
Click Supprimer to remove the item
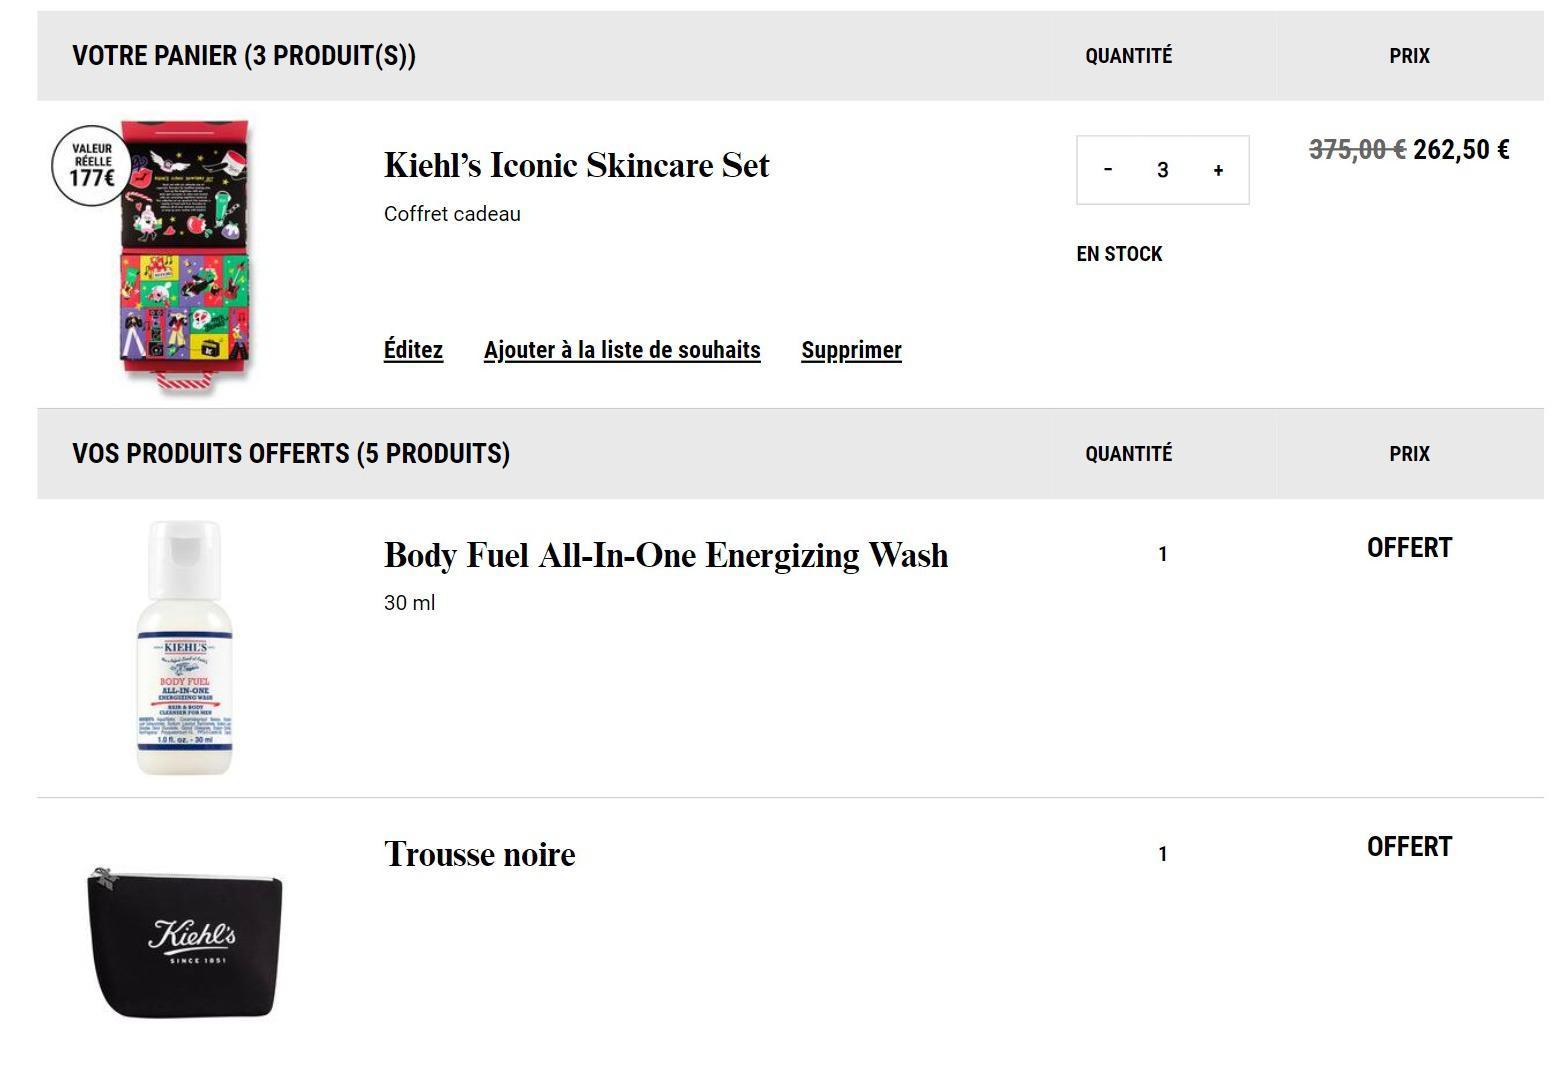click(851, 350)
